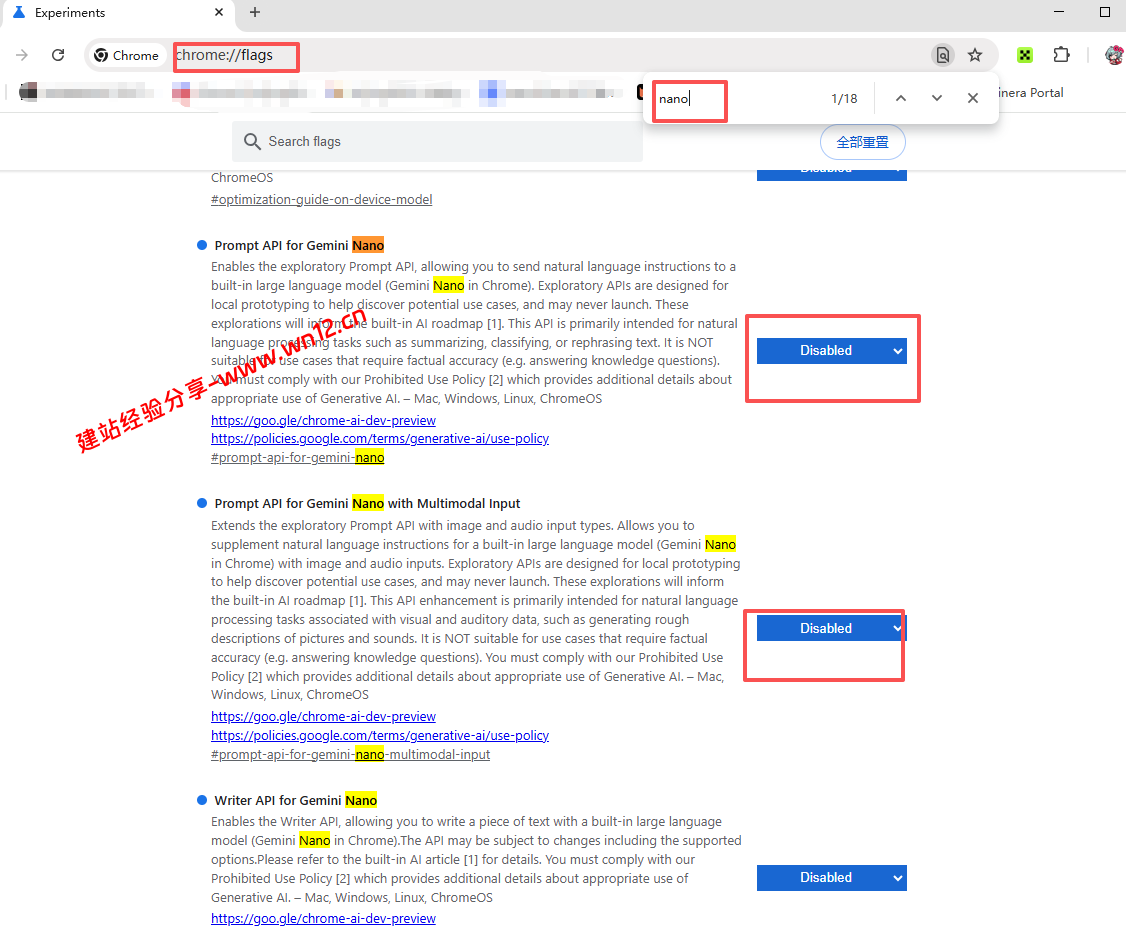Click #prompt-api-for-gemini-nano-multimodal-input anchor
Screen dimensions: 1126x927
point(350,755)
